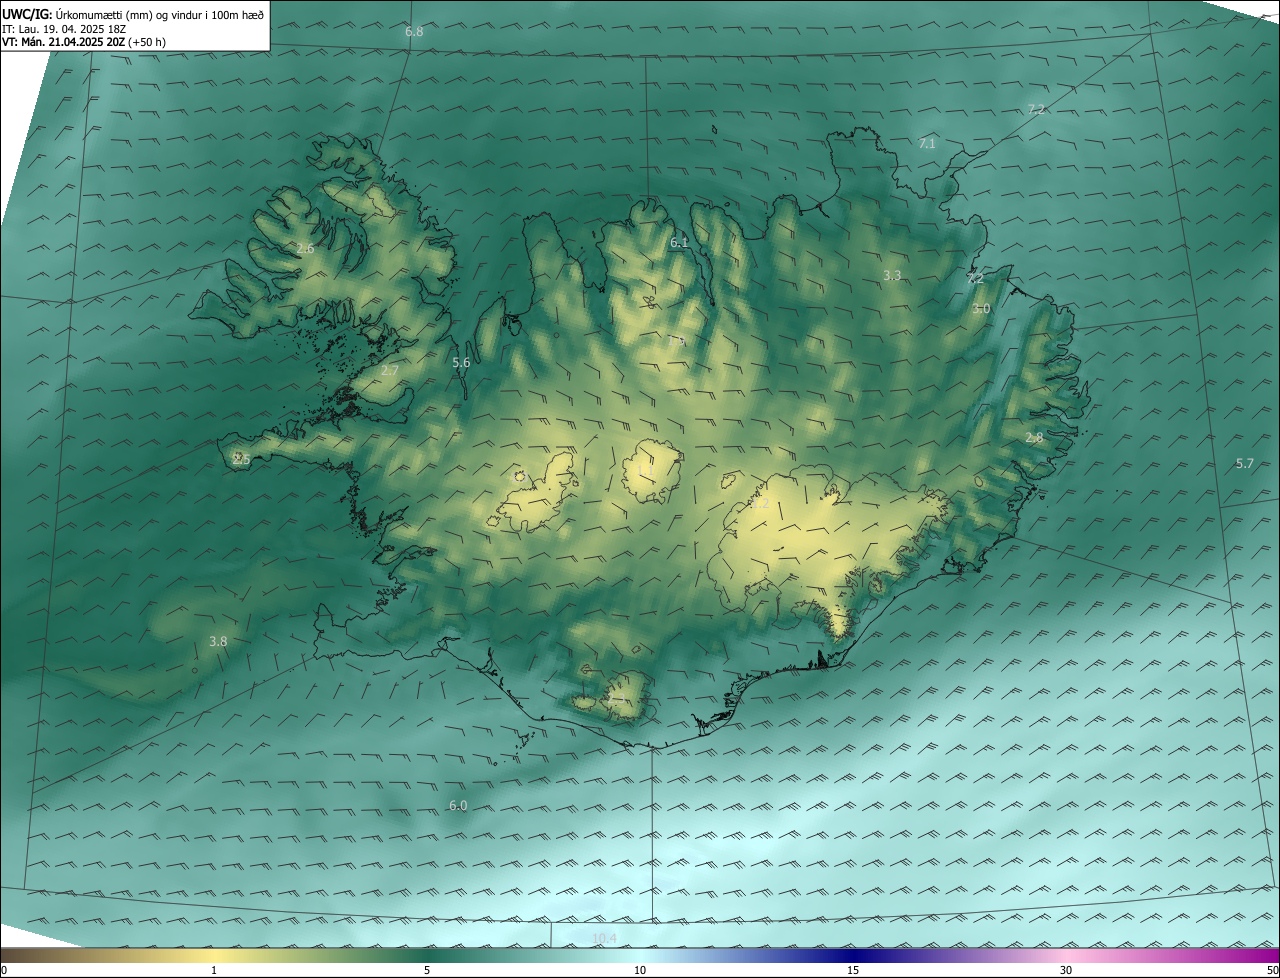
Task: Click the 15 tick on the color scale
Action: pyautogui.click(x=853, y=971)
